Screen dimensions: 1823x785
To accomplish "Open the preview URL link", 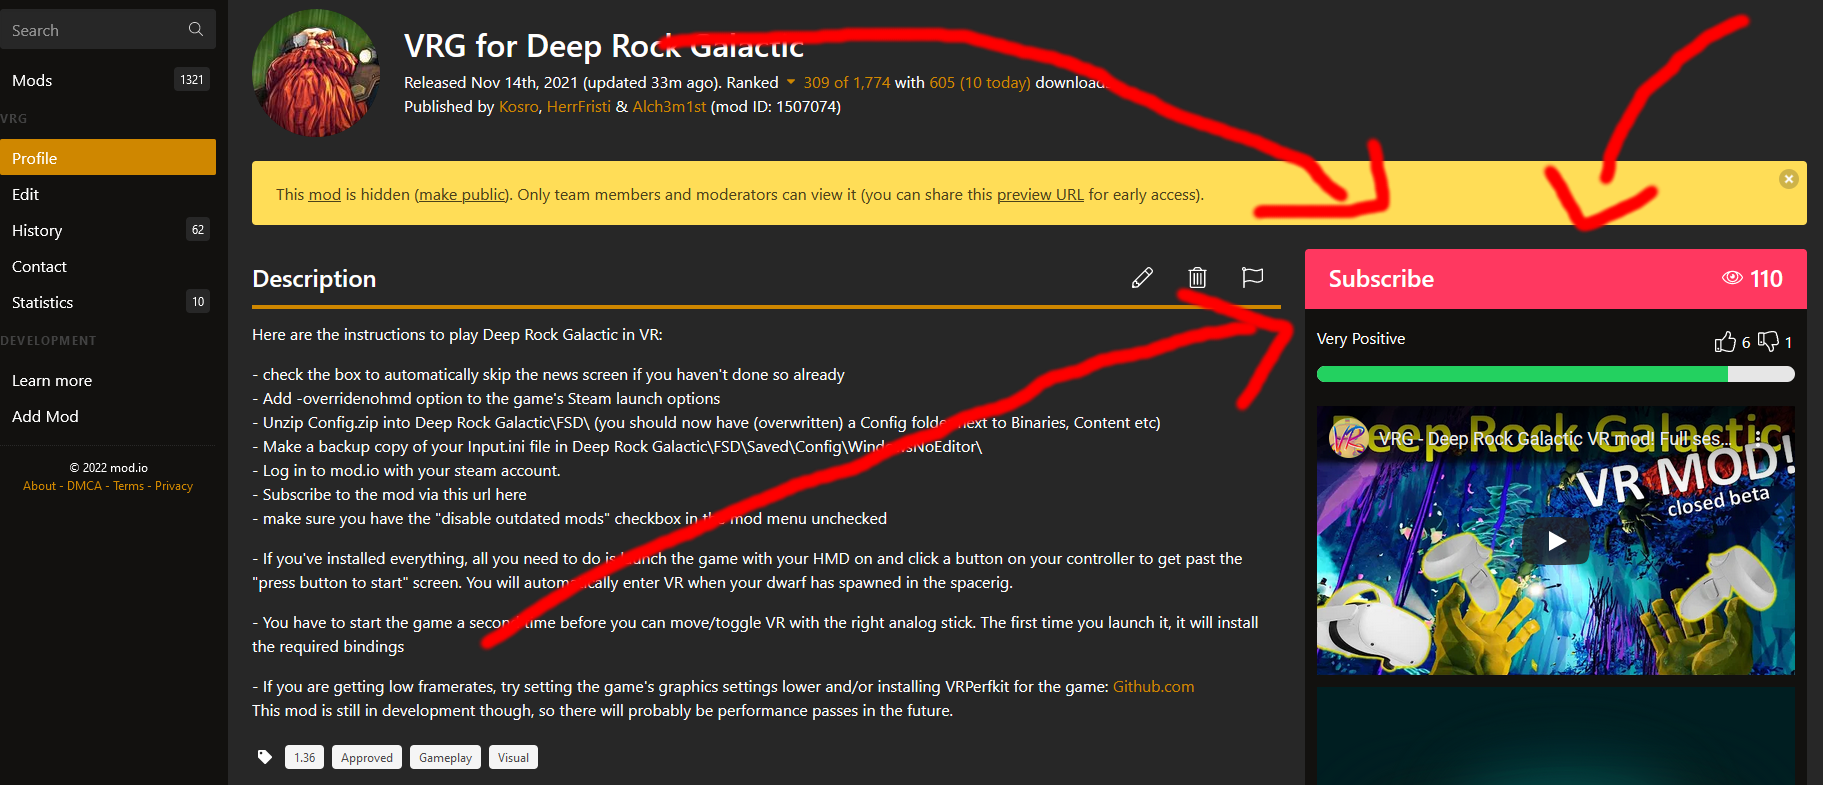I will (1040, 194).
